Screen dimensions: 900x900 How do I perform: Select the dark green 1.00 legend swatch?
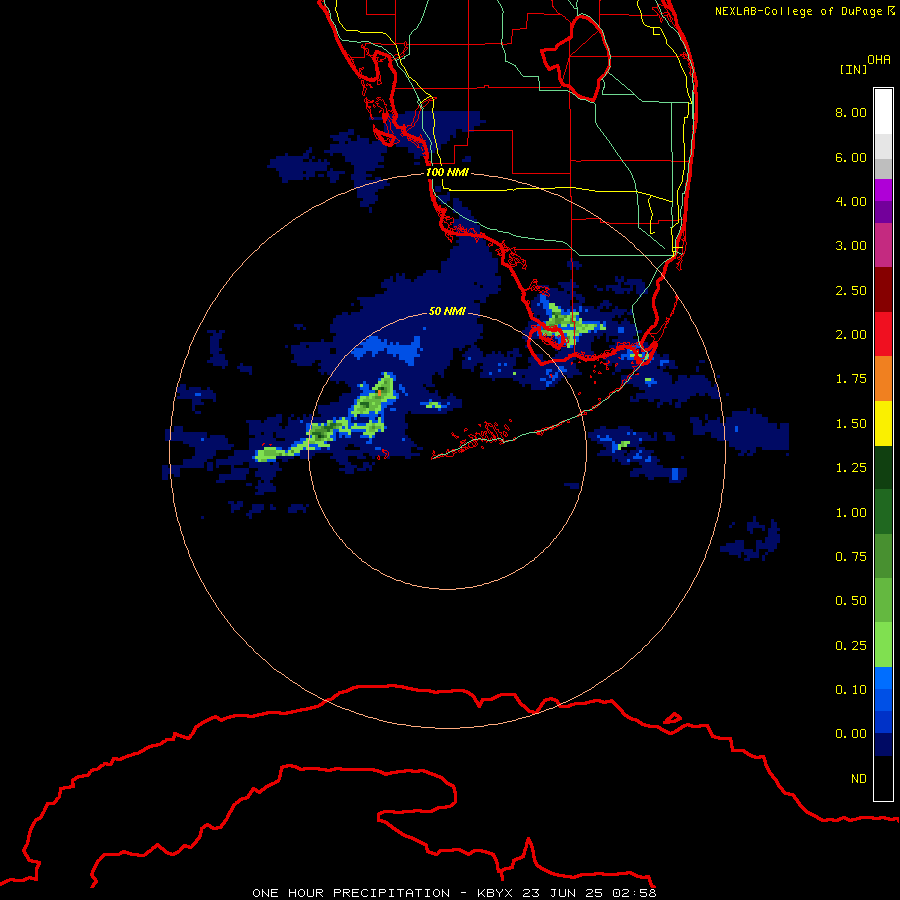click(x=883, y=512)
